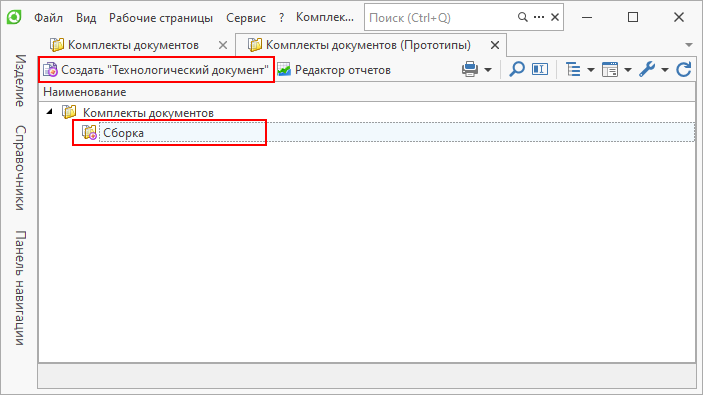Viewport: 703px width, 395px height.
Task: Click the column layout table icon
Action: click(610, 69)
